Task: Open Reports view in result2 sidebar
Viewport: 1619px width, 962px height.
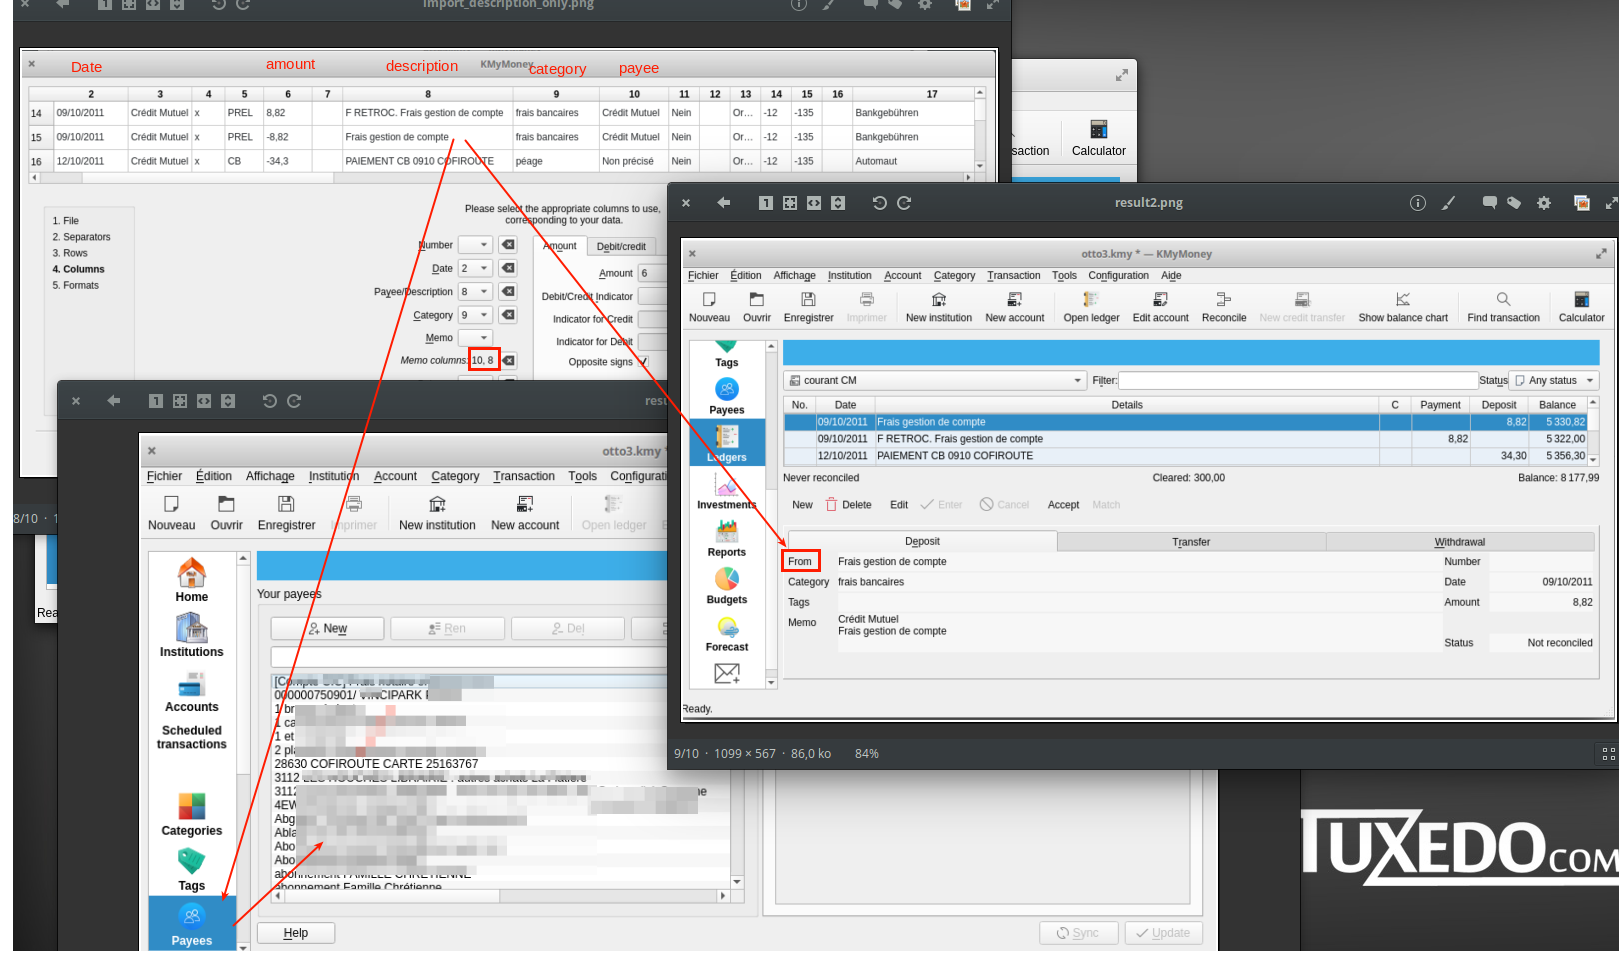Action: pyautogui.click(x=727, y=539)
